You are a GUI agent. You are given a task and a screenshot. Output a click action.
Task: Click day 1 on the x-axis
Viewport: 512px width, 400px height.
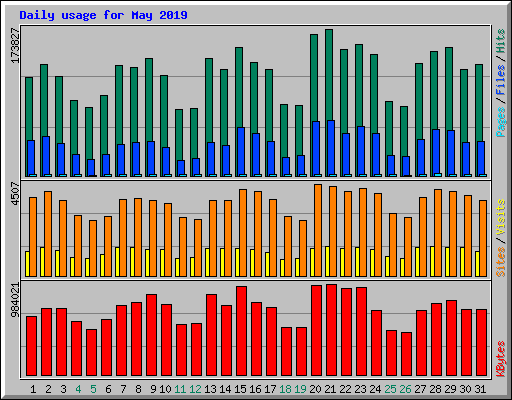pos(33,389)
